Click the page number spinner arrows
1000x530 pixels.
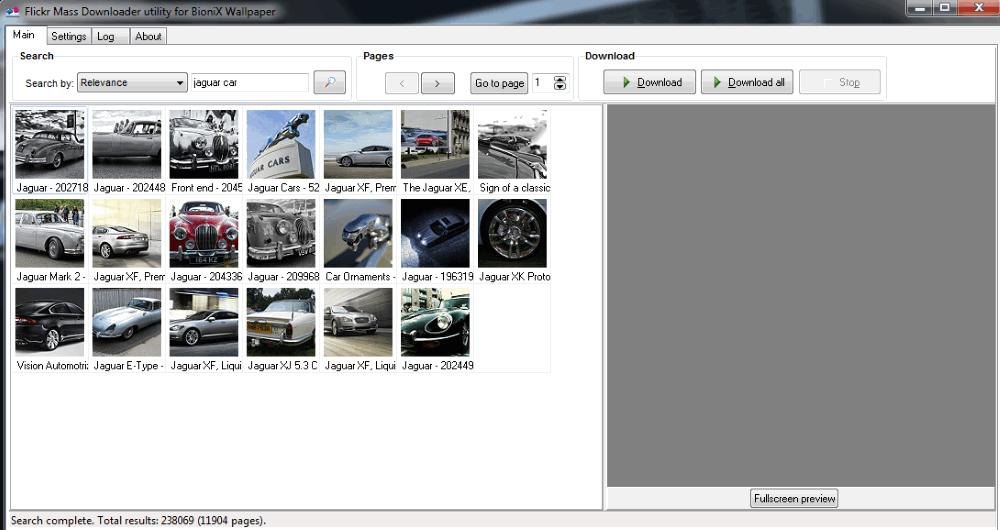[x=560, y=83]
